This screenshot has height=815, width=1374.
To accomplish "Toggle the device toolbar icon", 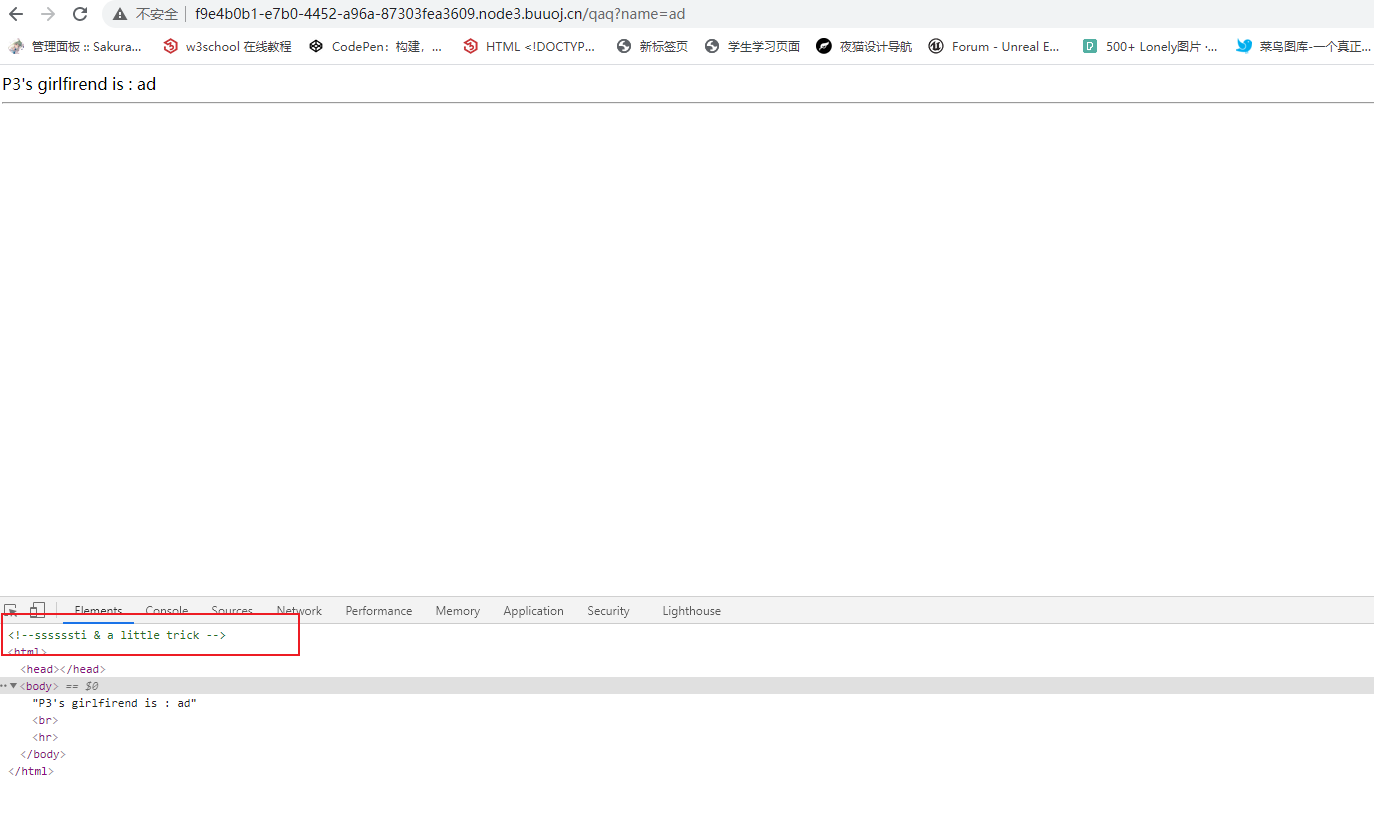I will pos(37,610).
